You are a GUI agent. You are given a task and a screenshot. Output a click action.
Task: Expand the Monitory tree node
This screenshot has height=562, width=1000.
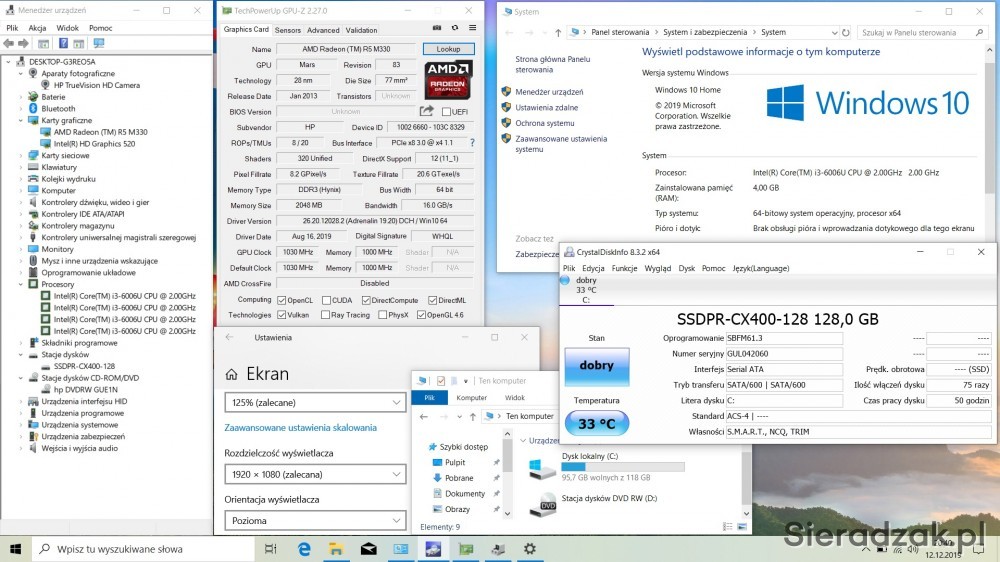click(20, 249)
